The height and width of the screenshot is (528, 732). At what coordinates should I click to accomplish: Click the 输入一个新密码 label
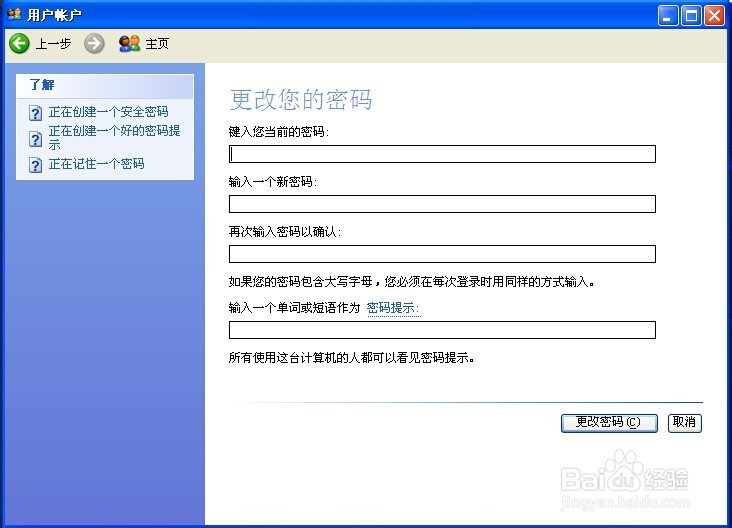(x=273, y=182)
